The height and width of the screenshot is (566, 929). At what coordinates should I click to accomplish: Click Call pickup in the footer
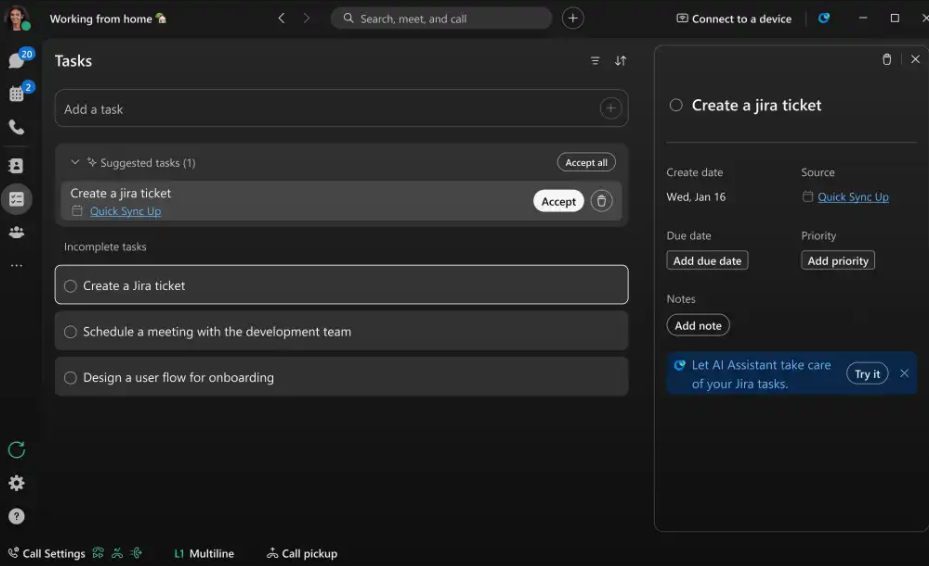point(302,553)
